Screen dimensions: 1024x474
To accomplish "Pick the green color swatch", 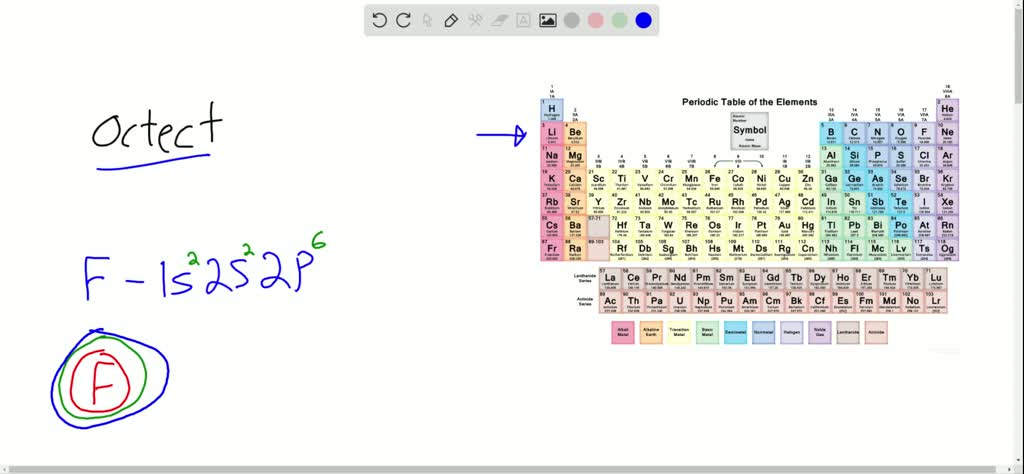I will pos(620,20).
